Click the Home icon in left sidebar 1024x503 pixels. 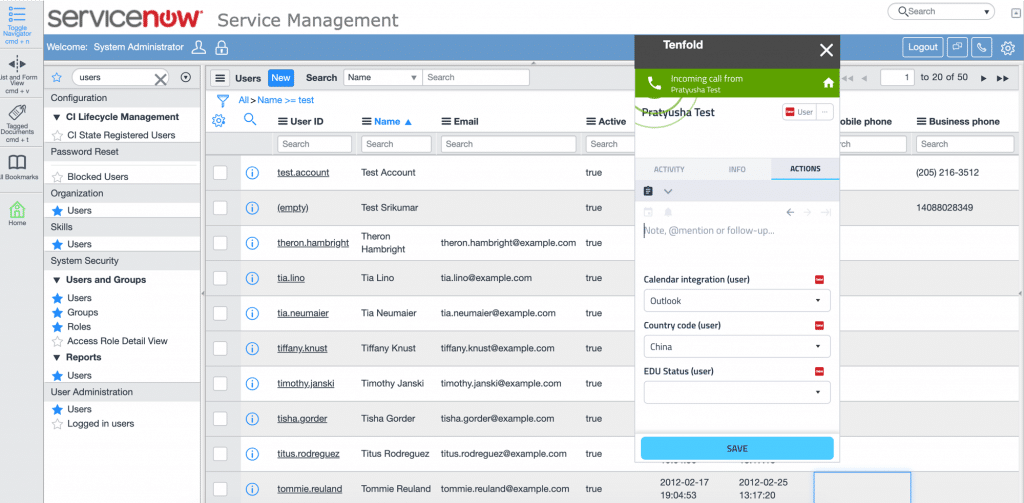pyautogui.click(x=17, y=212)
